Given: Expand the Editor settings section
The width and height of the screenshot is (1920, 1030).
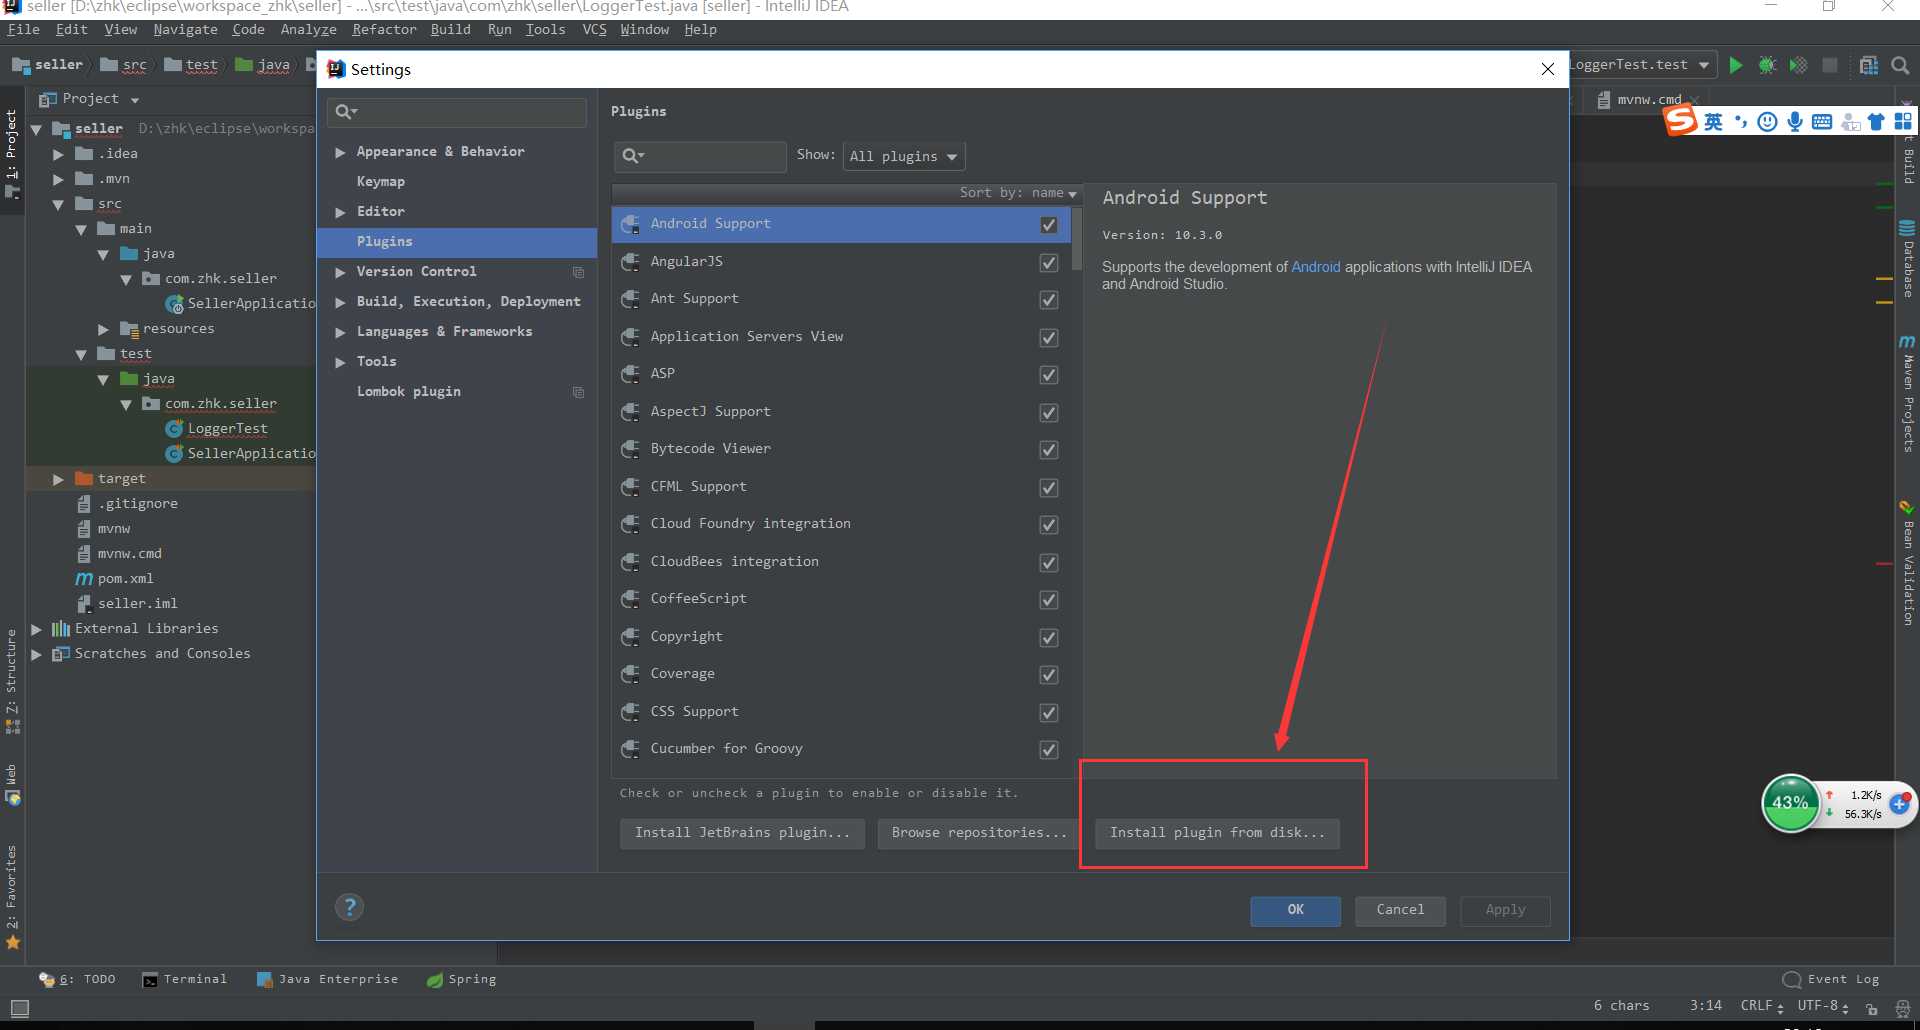Looking at the screenshot, I should (x=340, y=212).
